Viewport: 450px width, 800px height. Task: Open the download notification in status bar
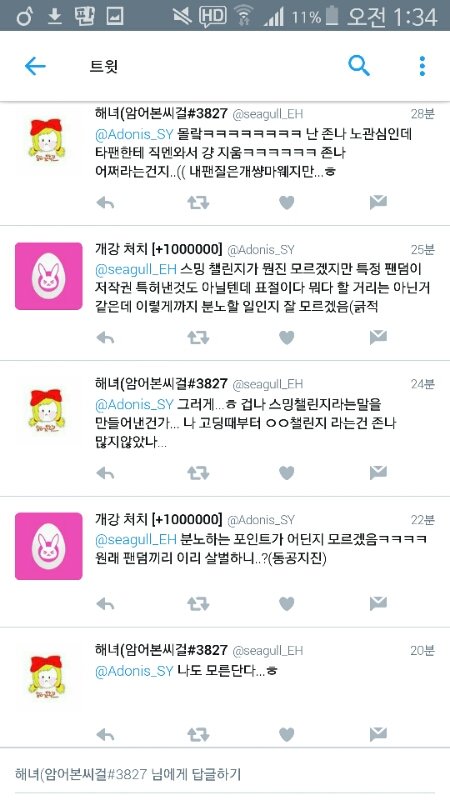[x=54, y=17]
